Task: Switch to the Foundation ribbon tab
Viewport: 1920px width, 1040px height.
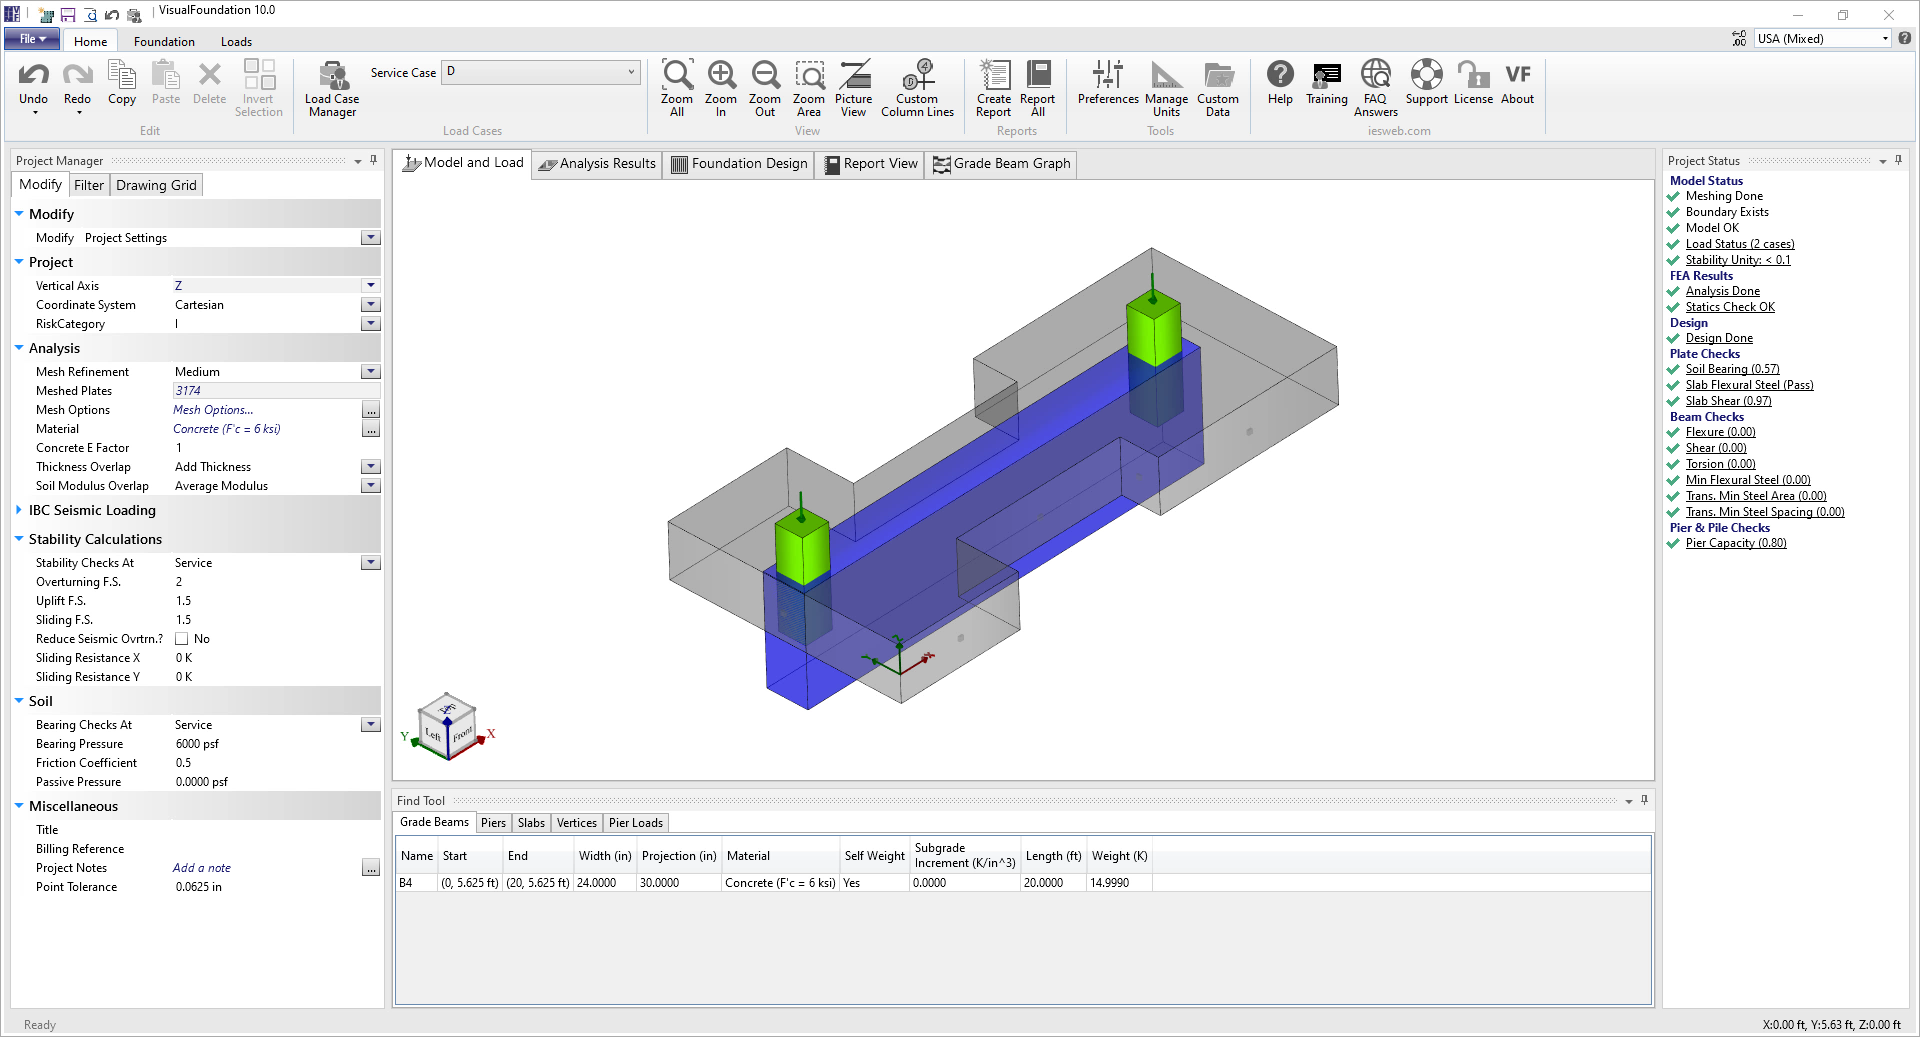Action: coord(164,41)
